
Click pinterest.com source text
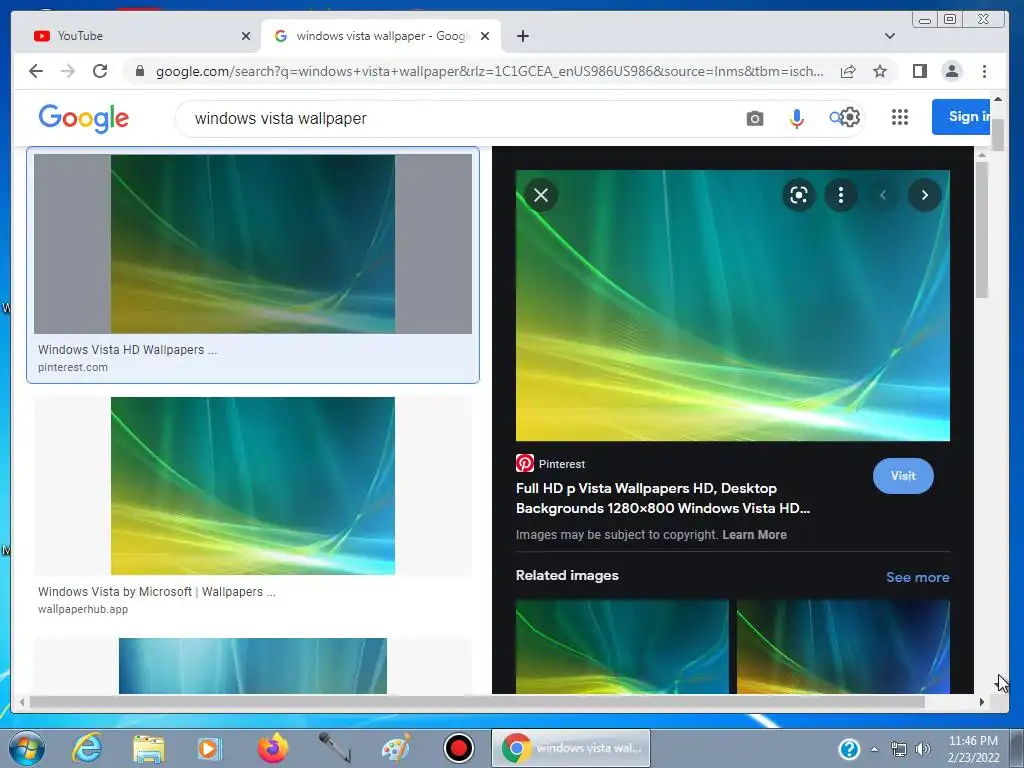tap(72, 368)
